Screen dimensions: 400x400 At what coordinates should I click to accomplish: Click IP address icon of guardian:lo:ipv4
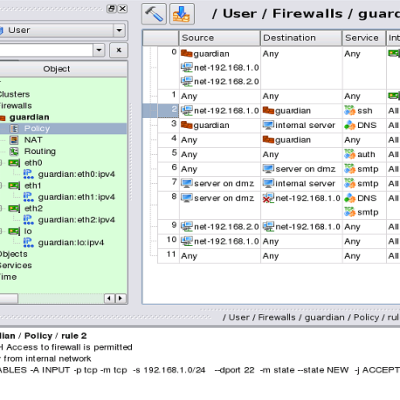(x=28, y=242)
